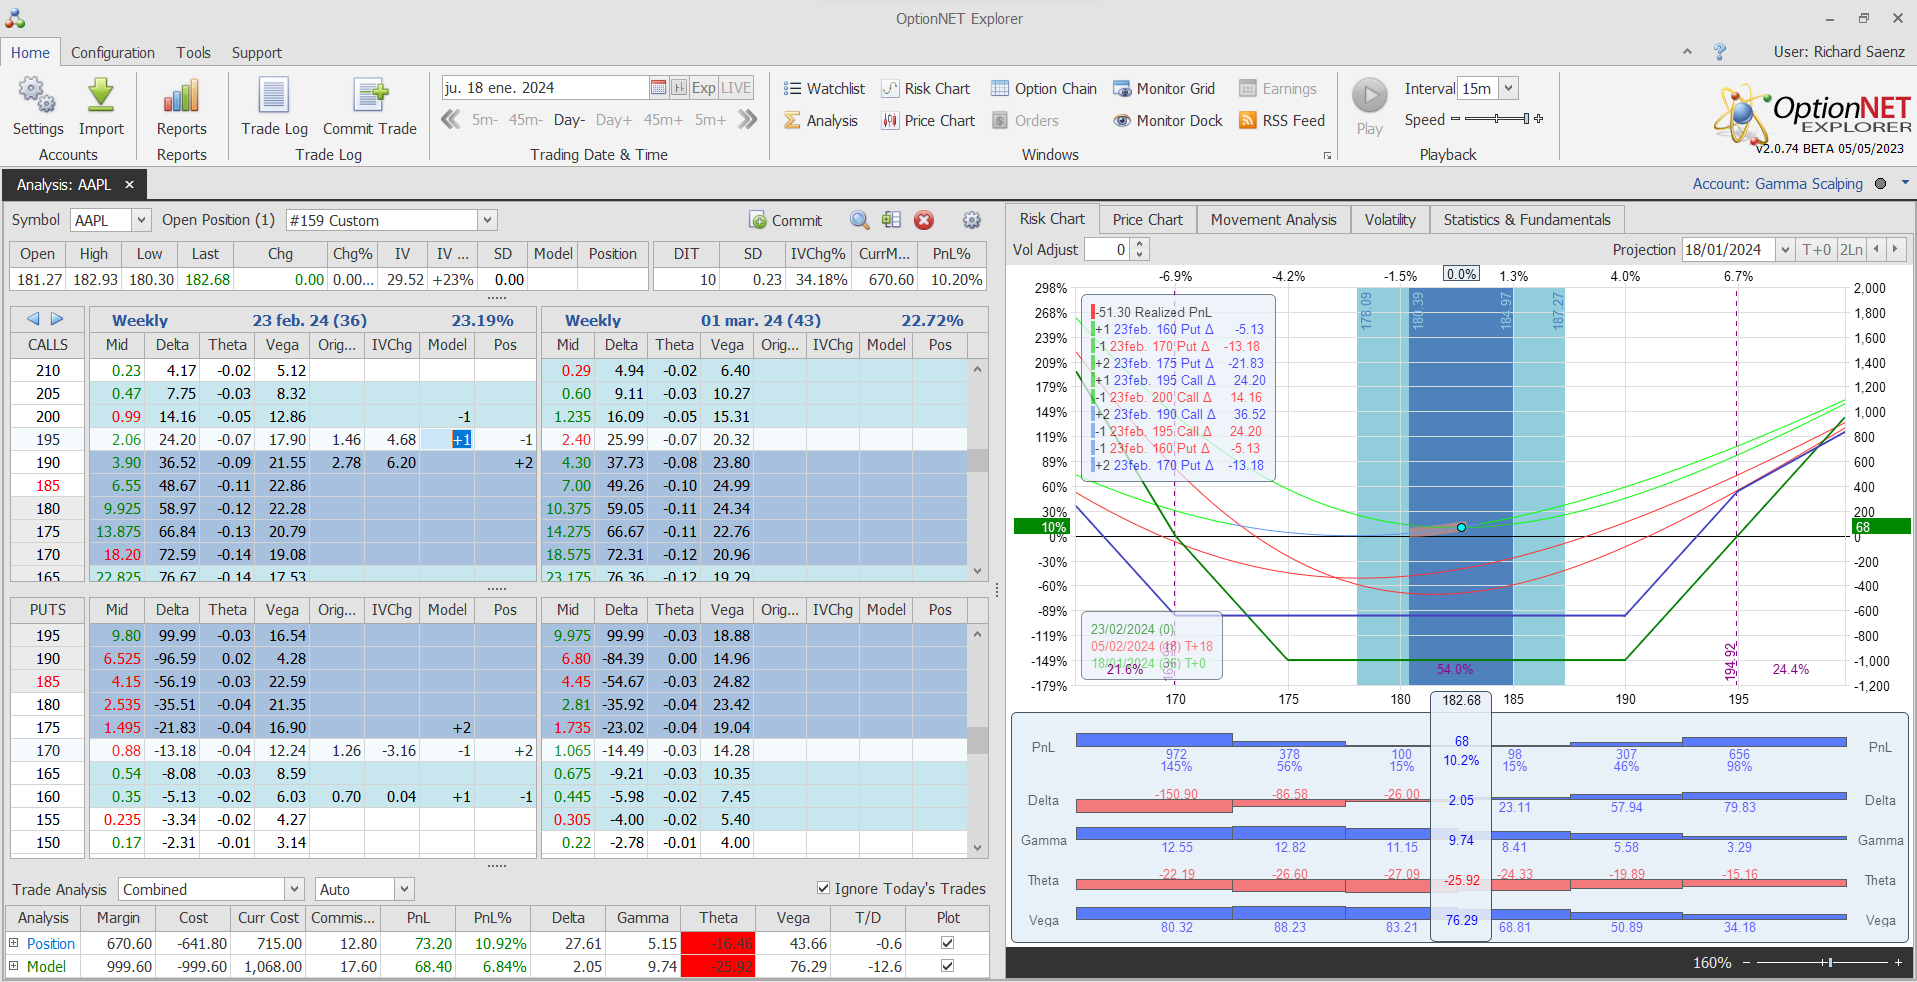Toggle Plot checkbox for Model row
The width and height of the screenshot is (1917, 982).
click(x=947, y=966)
